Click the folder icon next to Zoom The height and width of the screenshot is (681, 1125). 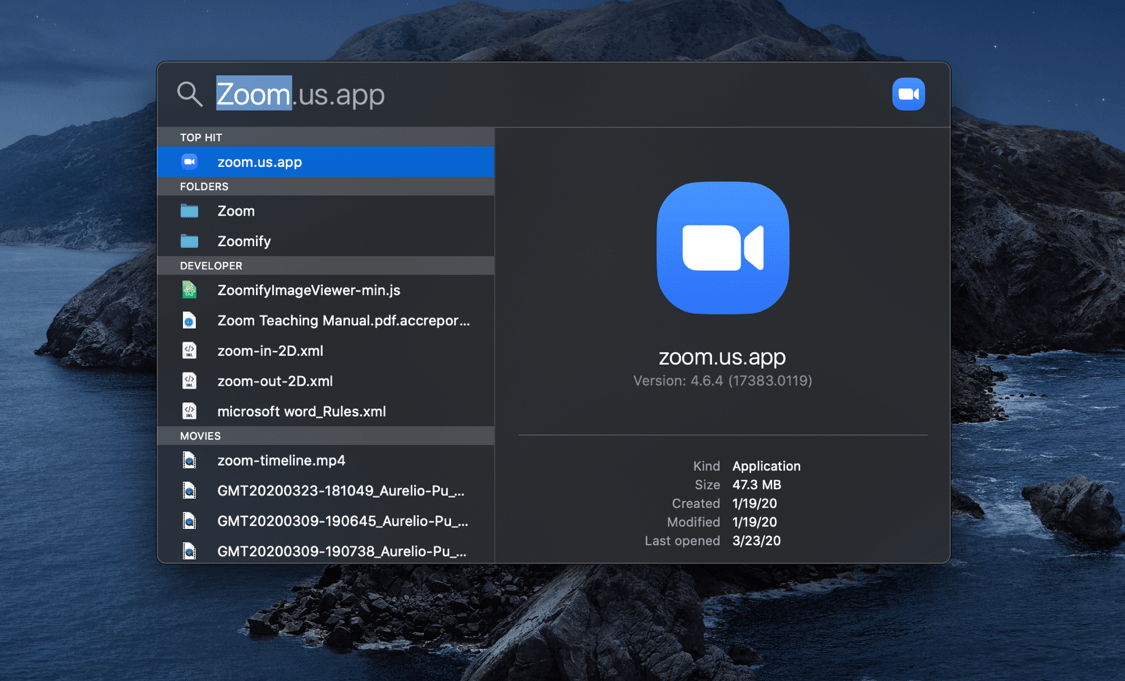pyautogui.click(x=189, y=211)
